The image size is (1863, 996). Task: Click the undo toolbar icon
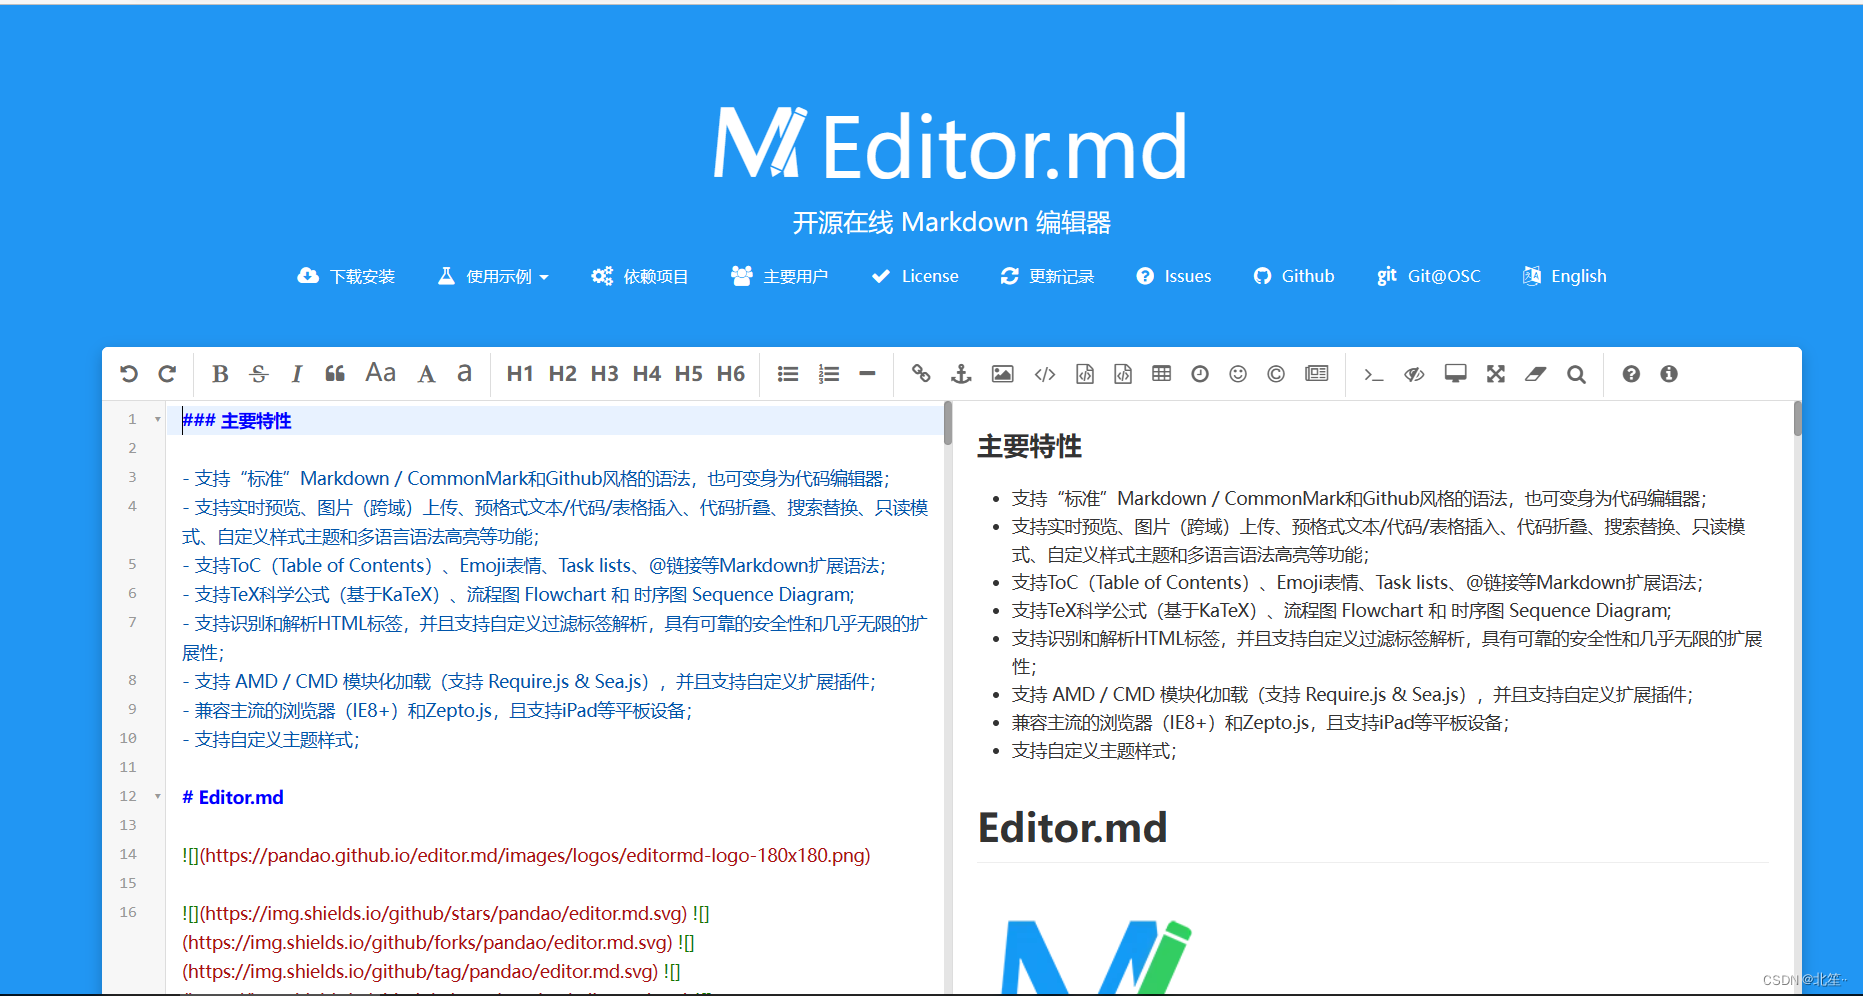pyautogui.click(x=129, y=374)
